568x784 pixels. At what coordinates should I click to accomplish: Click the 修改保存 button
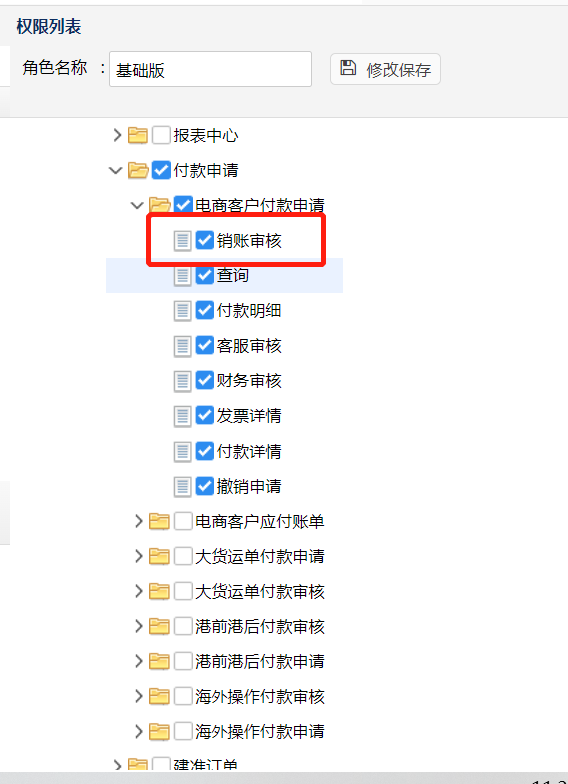pyautogui.click(x=385, y=69)
